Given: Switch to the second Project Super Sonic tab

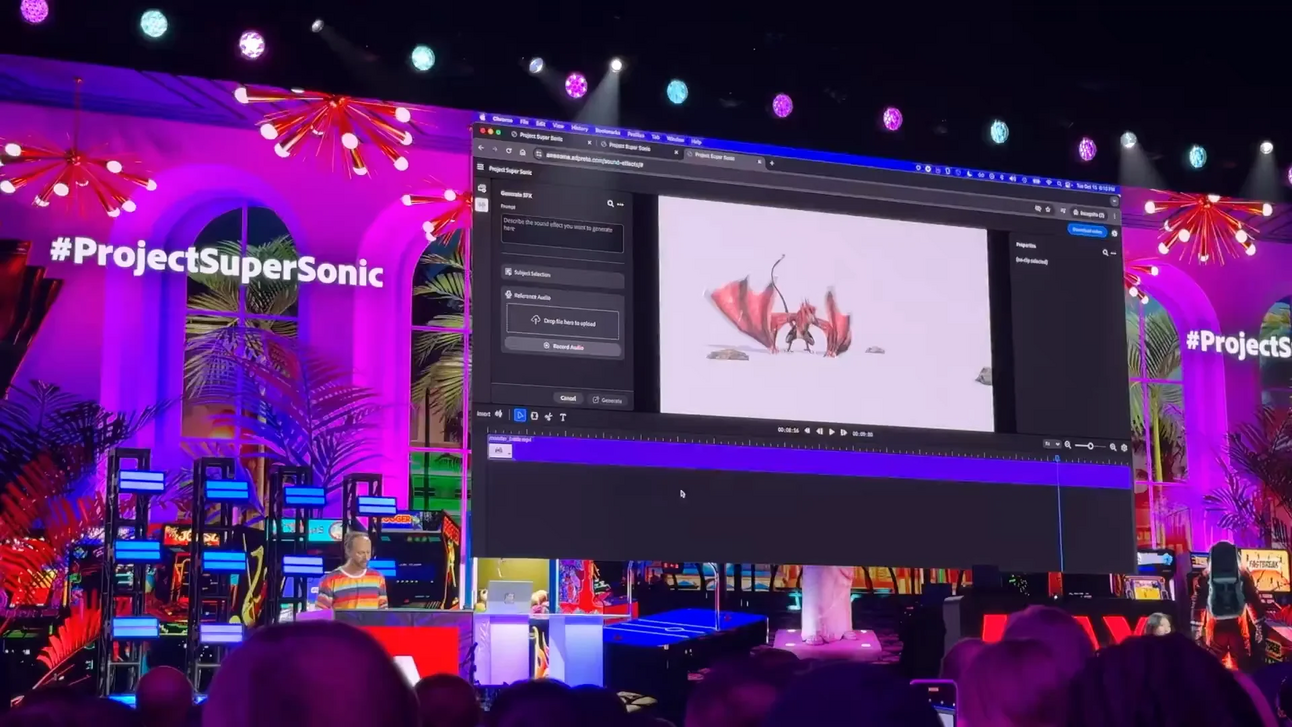Looking at the screenshot, I should 630,147.
